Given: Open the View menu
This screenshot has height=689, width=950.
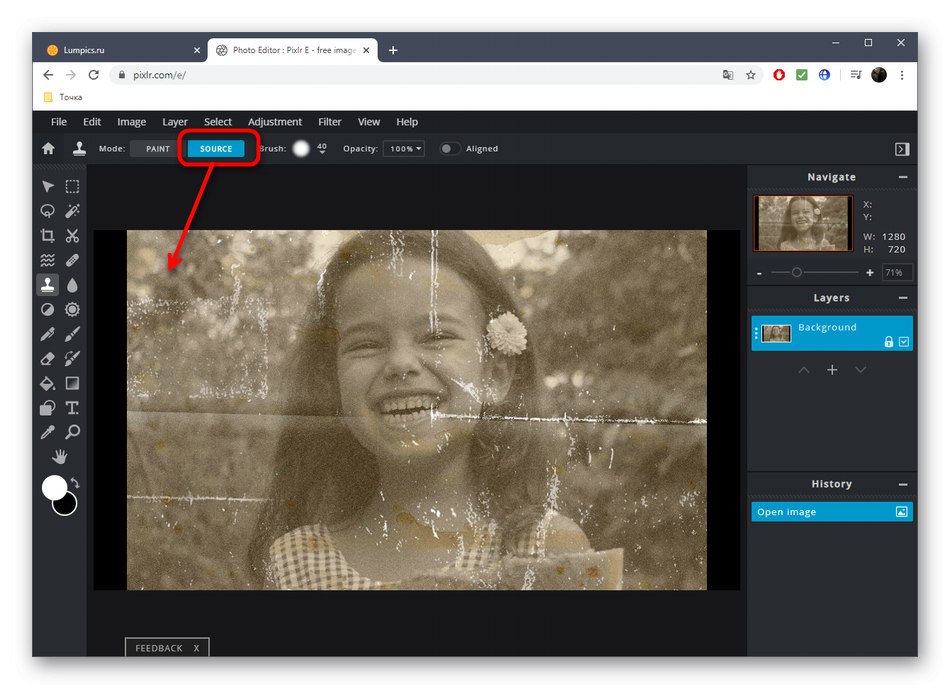Looking at the screenshot, I should tap(368, 122).
